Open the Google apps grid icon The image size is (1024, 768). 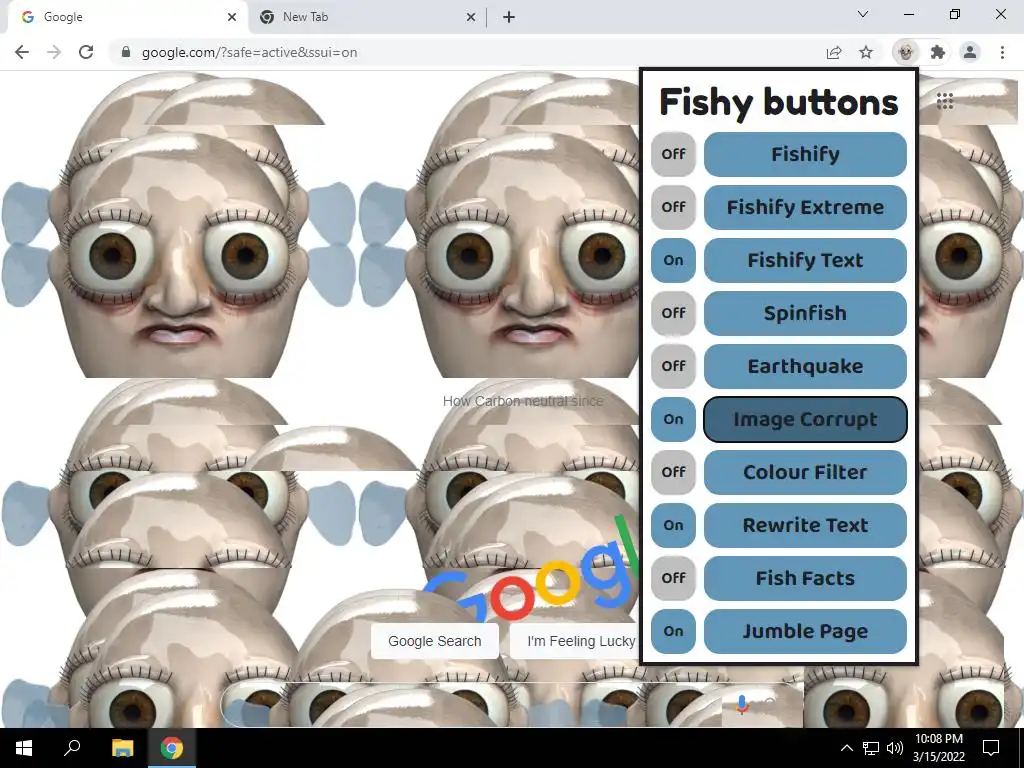[x=945, y=101]
